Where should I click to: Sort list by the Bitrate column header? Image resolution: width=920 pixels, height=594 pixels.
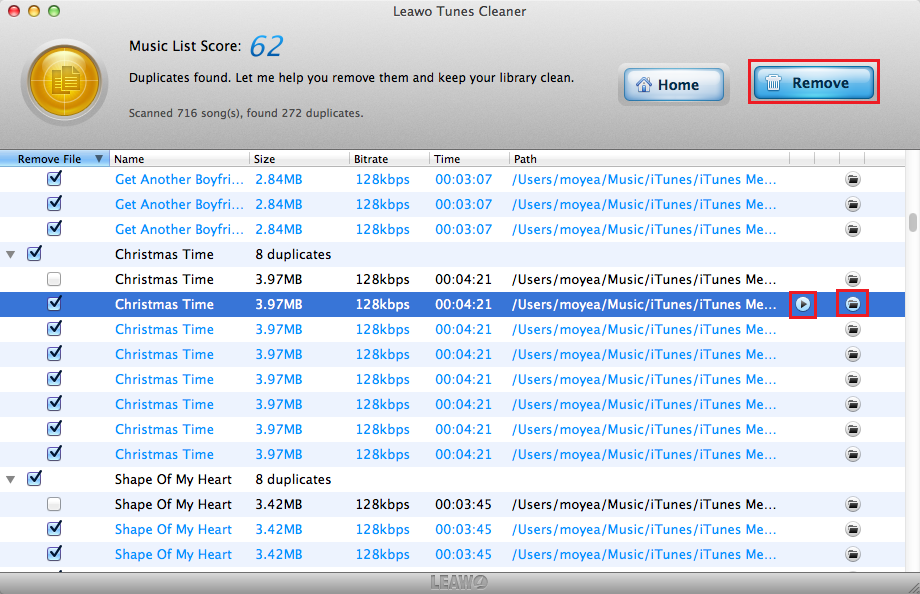[x=389, y=159]
